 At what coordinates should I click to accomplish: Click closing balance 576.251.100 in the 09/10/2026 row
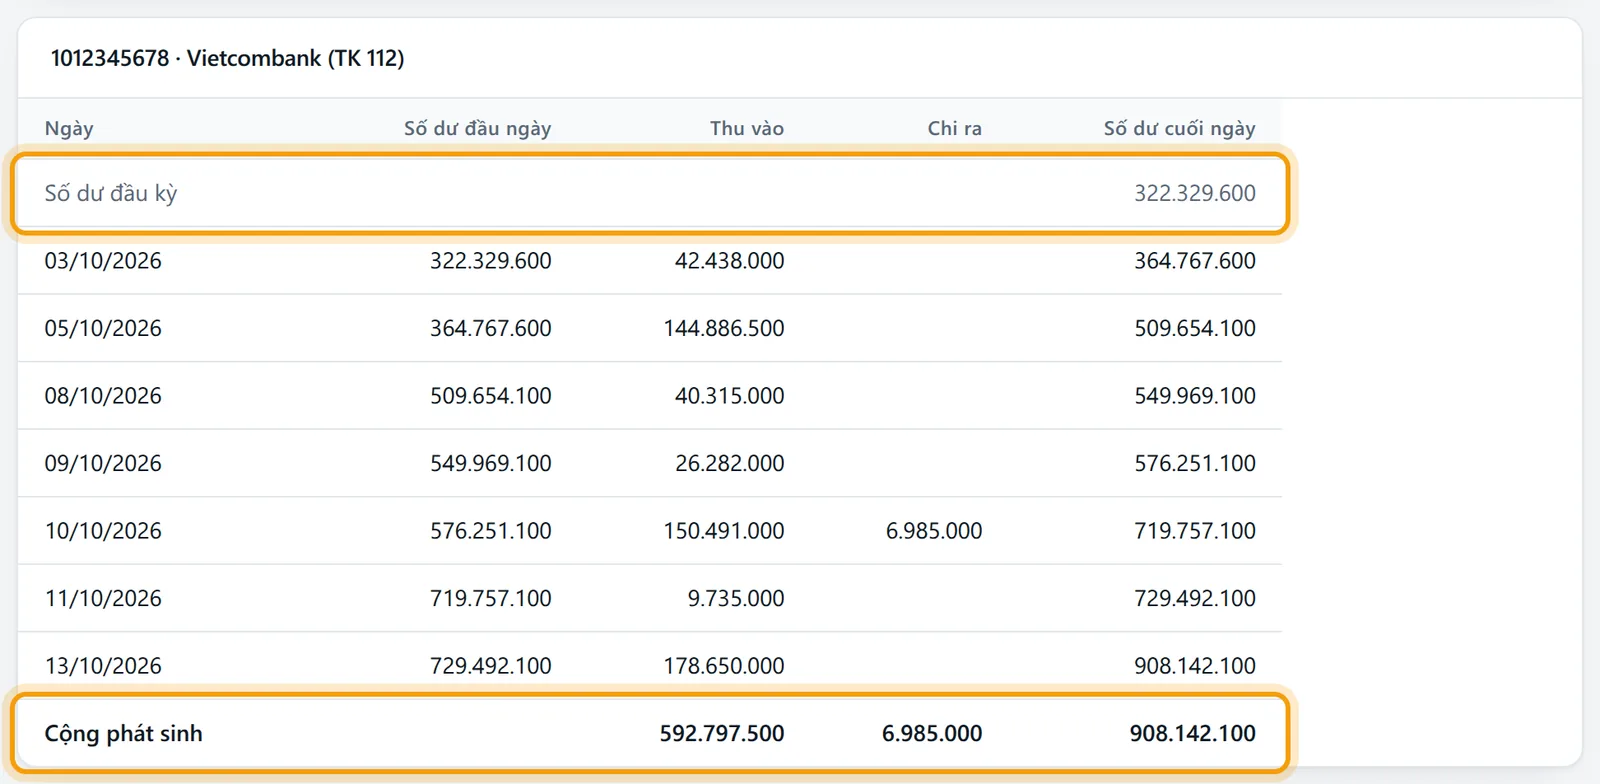tap(1195, 463)
